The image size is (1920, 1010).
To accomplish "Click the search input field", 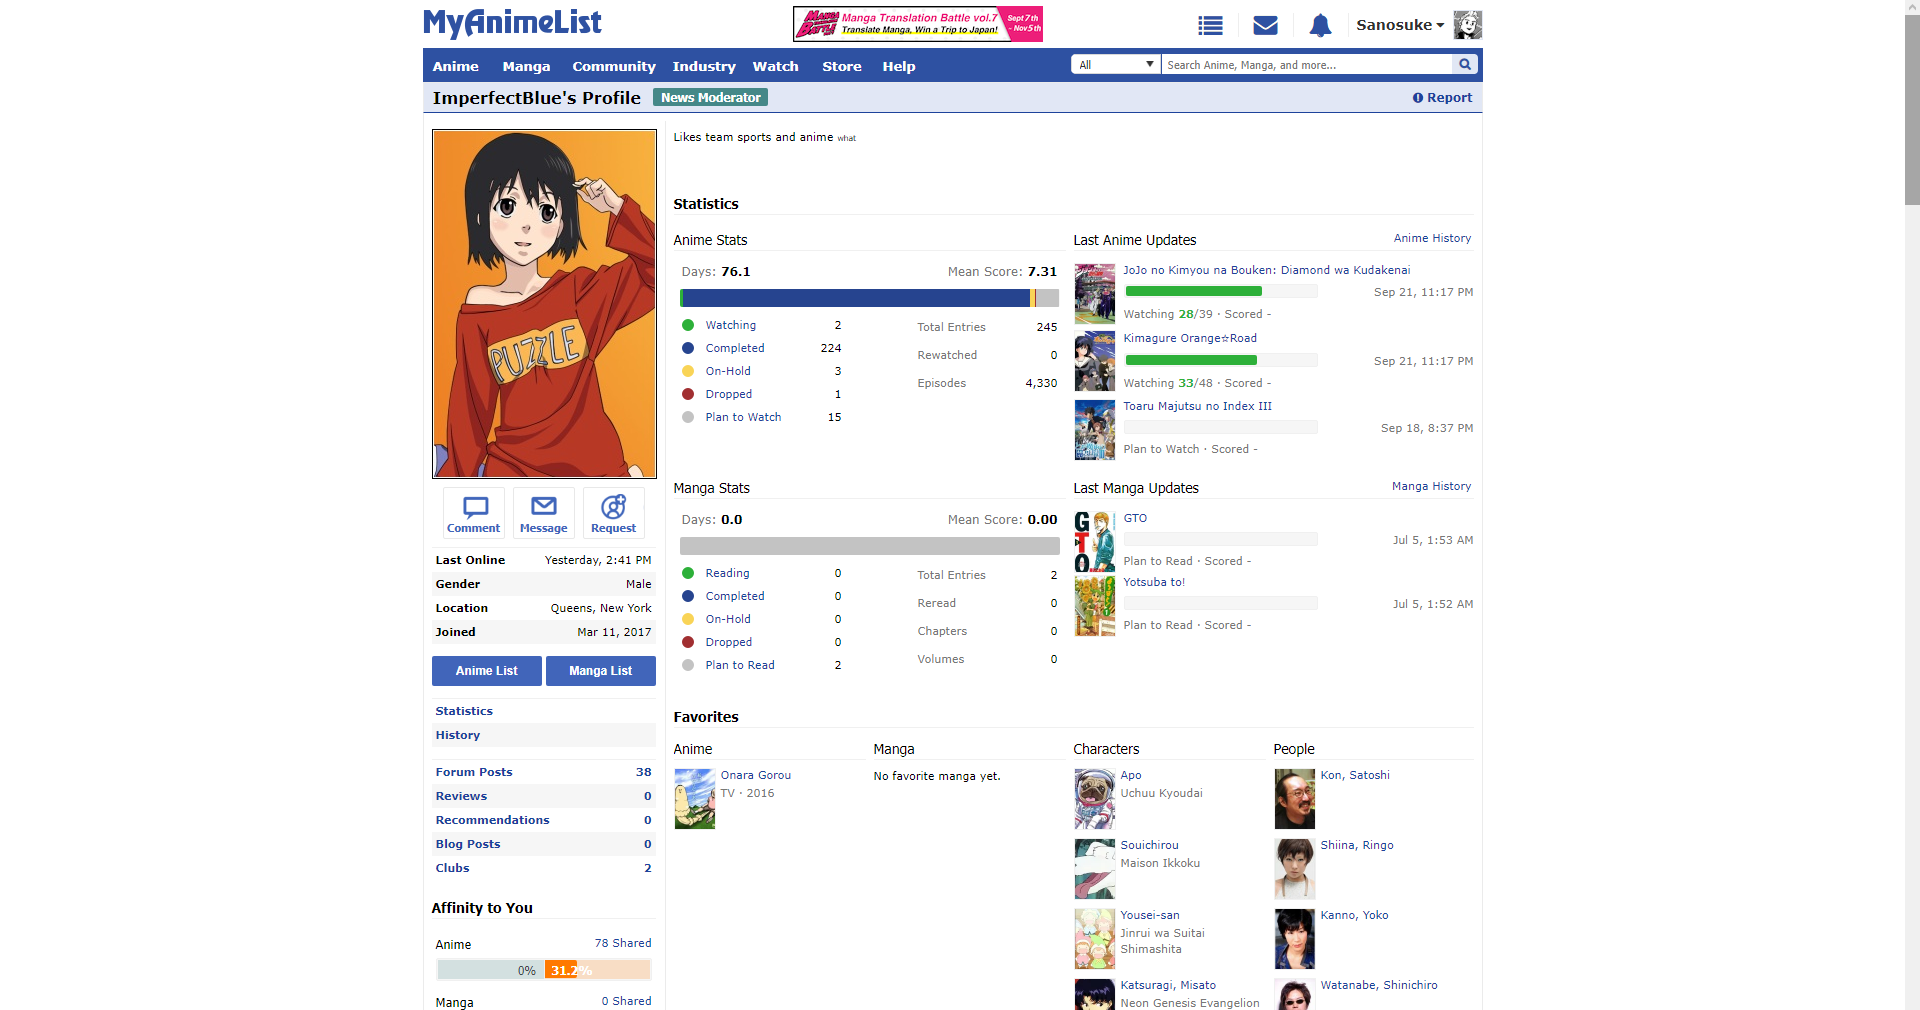I will [1305, 65].
